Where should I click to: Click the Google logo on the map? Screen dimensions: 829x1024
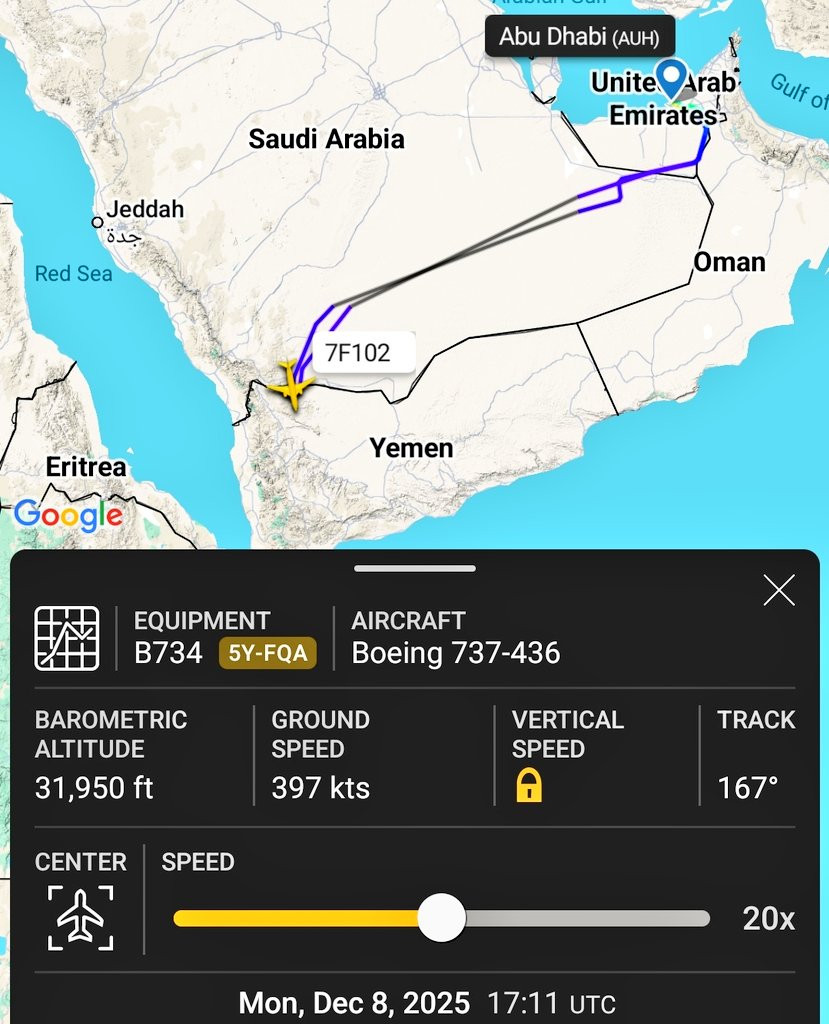[69, 516]
